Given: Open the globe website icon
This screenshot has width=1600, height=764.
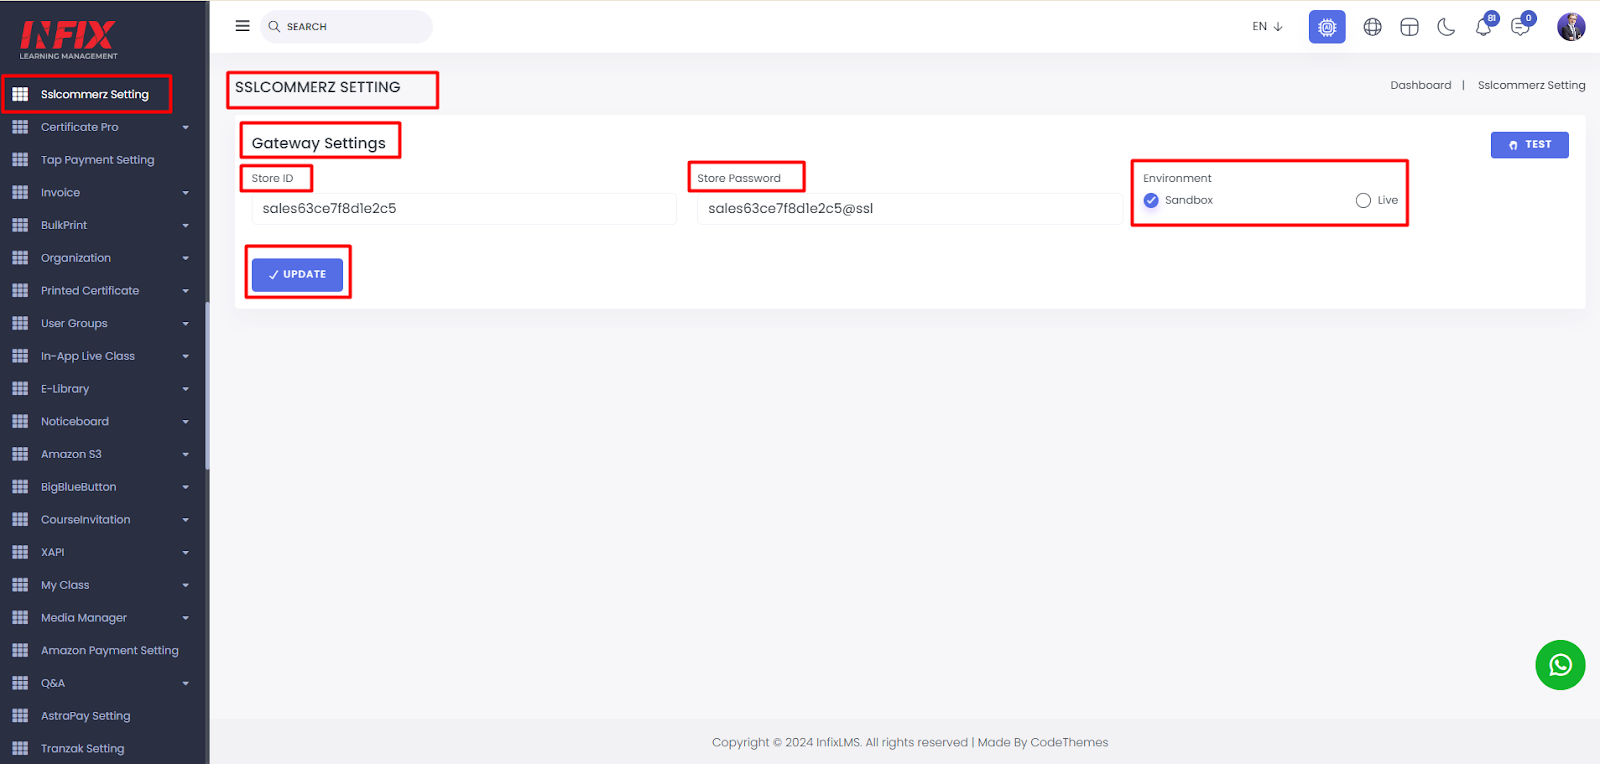Looking at the screenshot, I should pos(1373,27).
